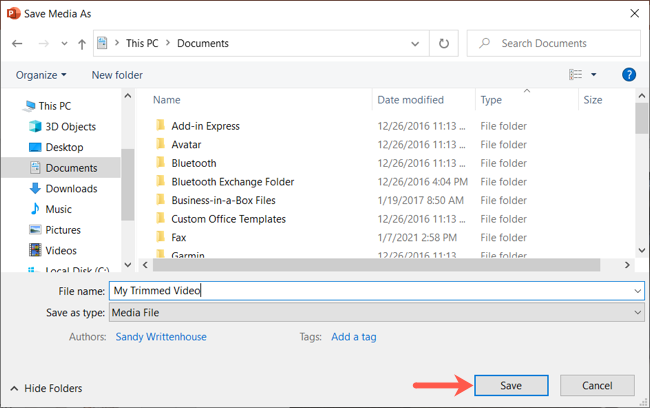Open the blue Help icon

click(628, 75)
